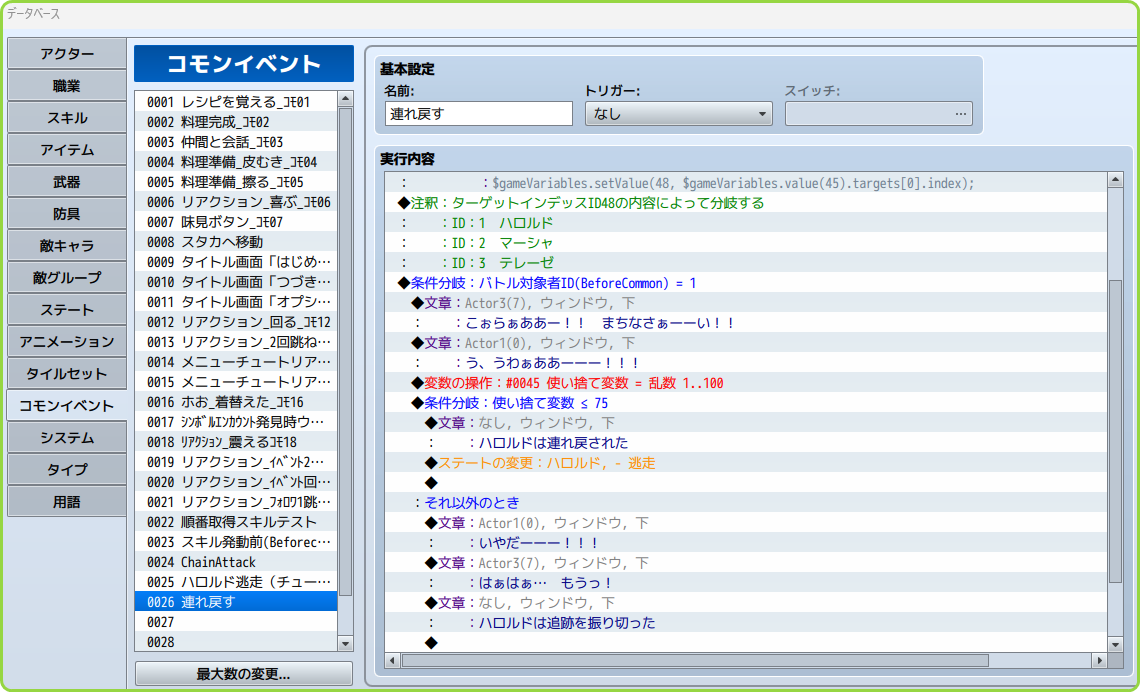The width and height of the screenshot is (1140, 692).
Task: Click 実行内容 vertical scroll up arrow
Action: (1115, 180)
